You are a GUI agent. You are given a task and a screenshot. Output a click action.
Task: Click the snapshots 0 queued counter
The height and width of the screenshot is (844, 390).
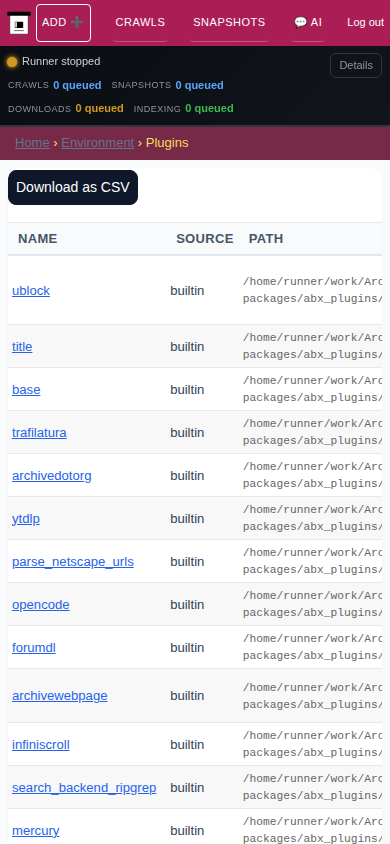coord(199,85)
